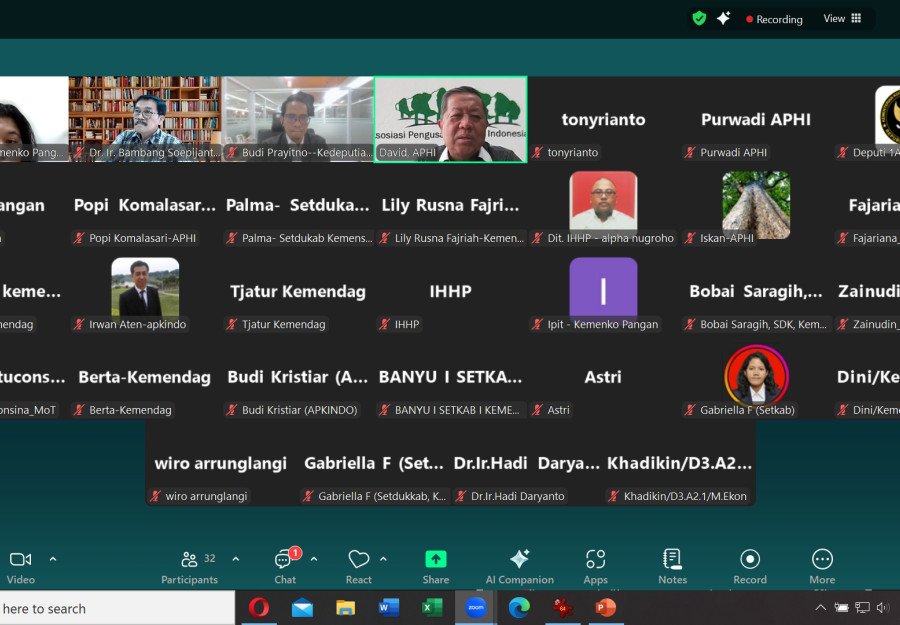
Task: Open the Apps panel
Action: 595,567
